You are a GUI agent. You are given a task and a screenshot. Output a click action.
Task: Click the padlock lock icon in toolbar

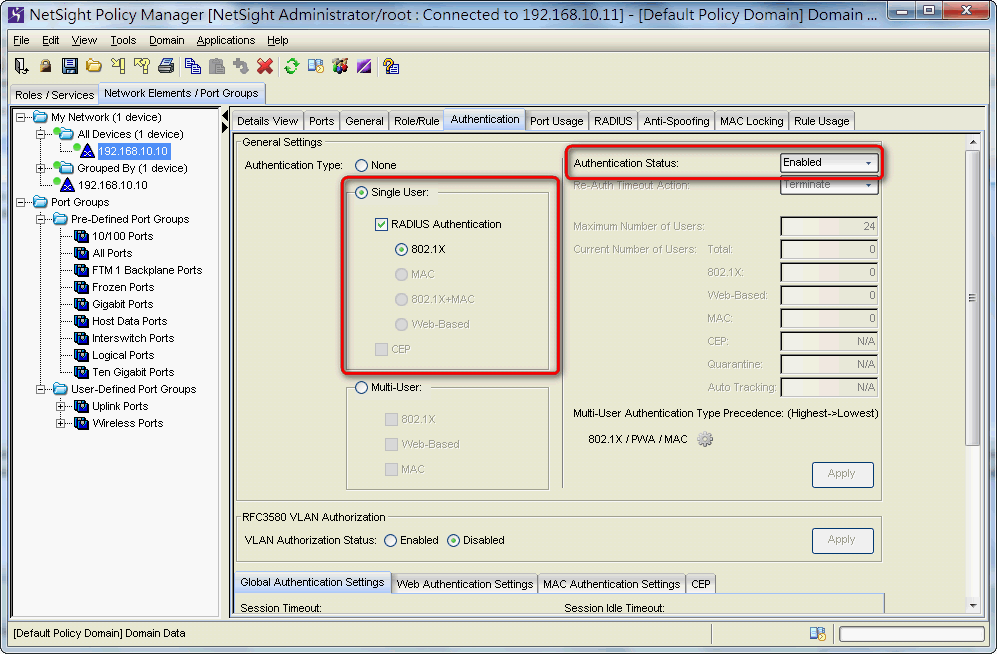45,66
